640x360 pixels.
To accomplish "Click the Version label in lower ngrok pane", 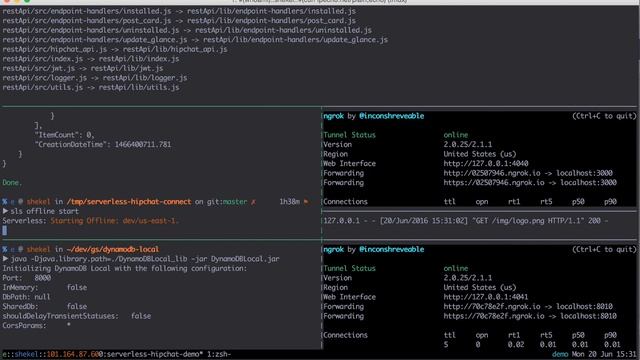I will (x=337, y=278).
